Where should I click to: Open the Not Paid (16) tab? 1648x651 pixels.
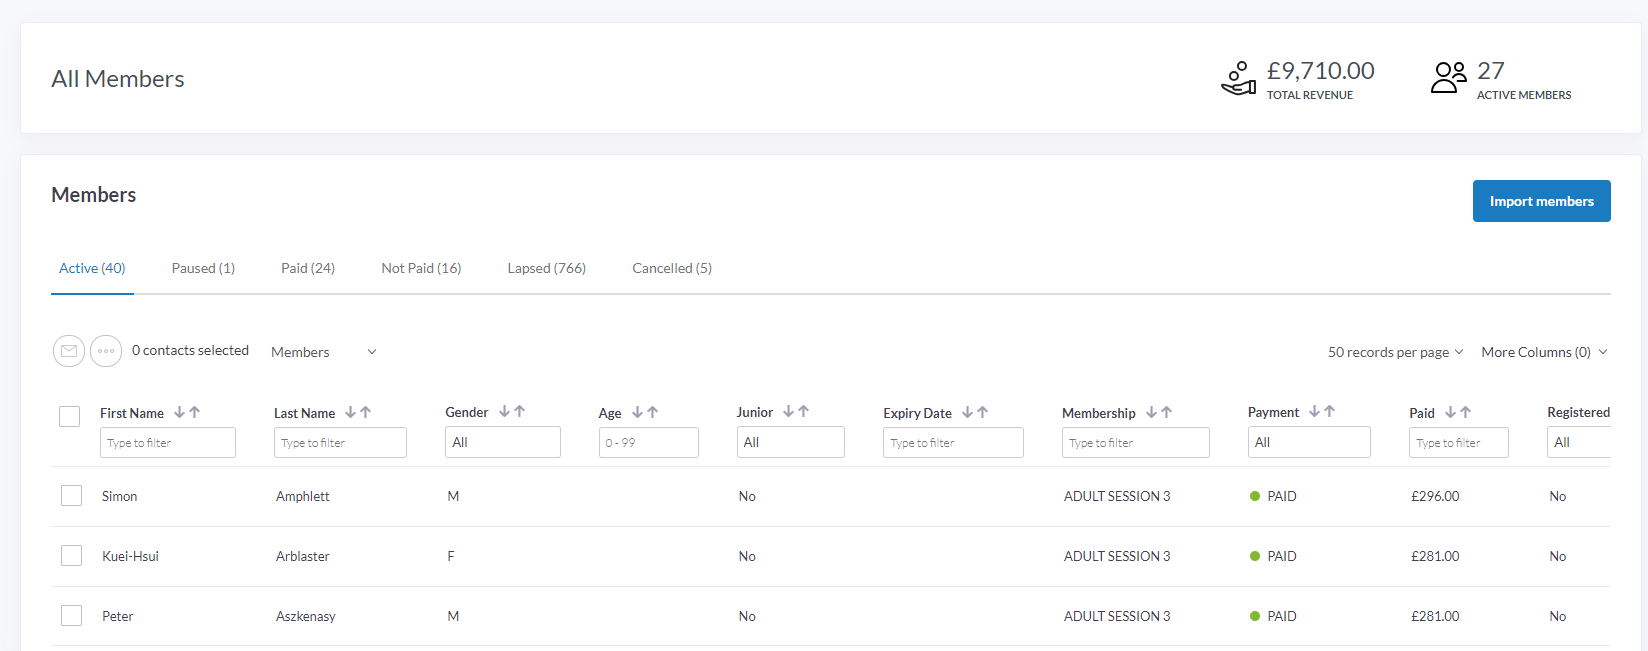[x=421, y=268]
